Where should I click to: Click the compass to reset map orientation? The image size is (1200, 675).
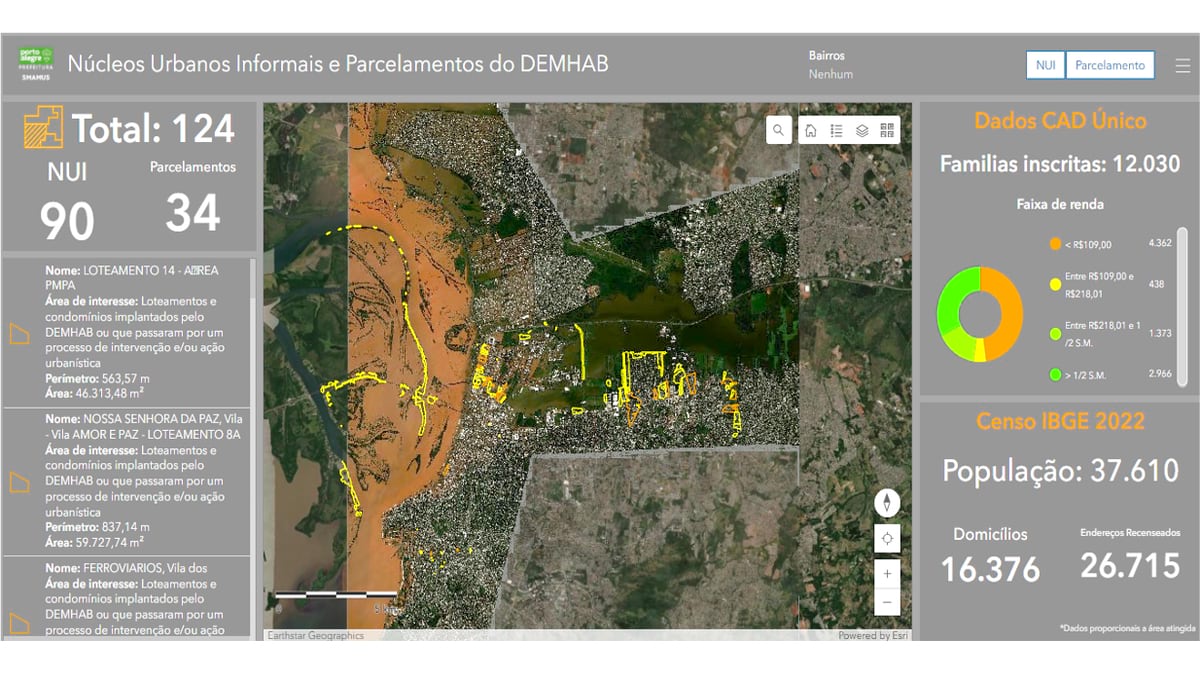[x=886, y=503]
